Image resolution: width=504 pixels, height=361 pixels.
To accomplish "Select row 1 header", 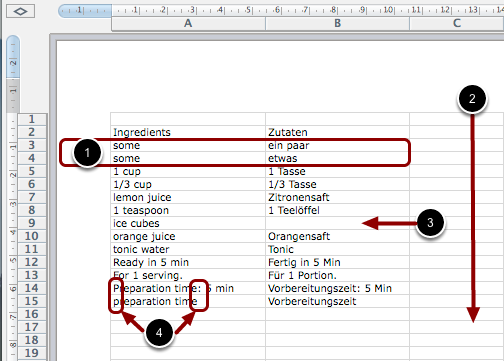I will point(32,119).
